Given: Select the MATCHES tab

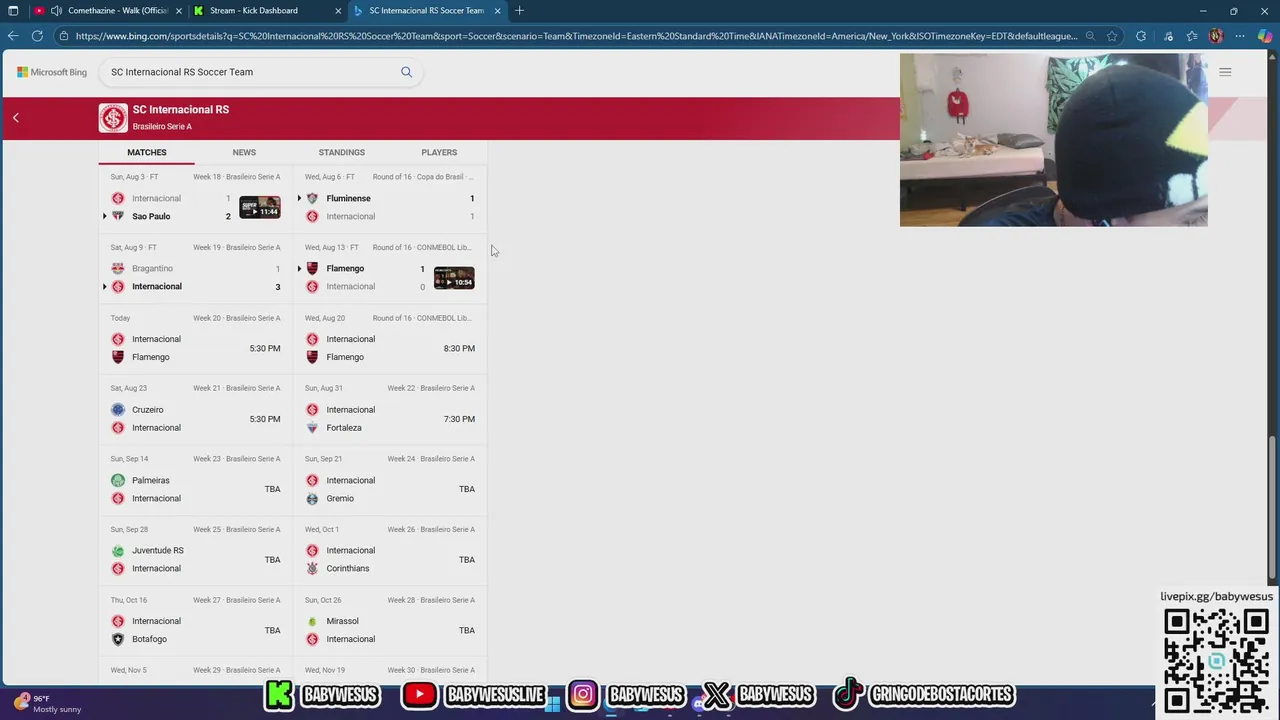Looking at the screenshot, I should point(147,152).
